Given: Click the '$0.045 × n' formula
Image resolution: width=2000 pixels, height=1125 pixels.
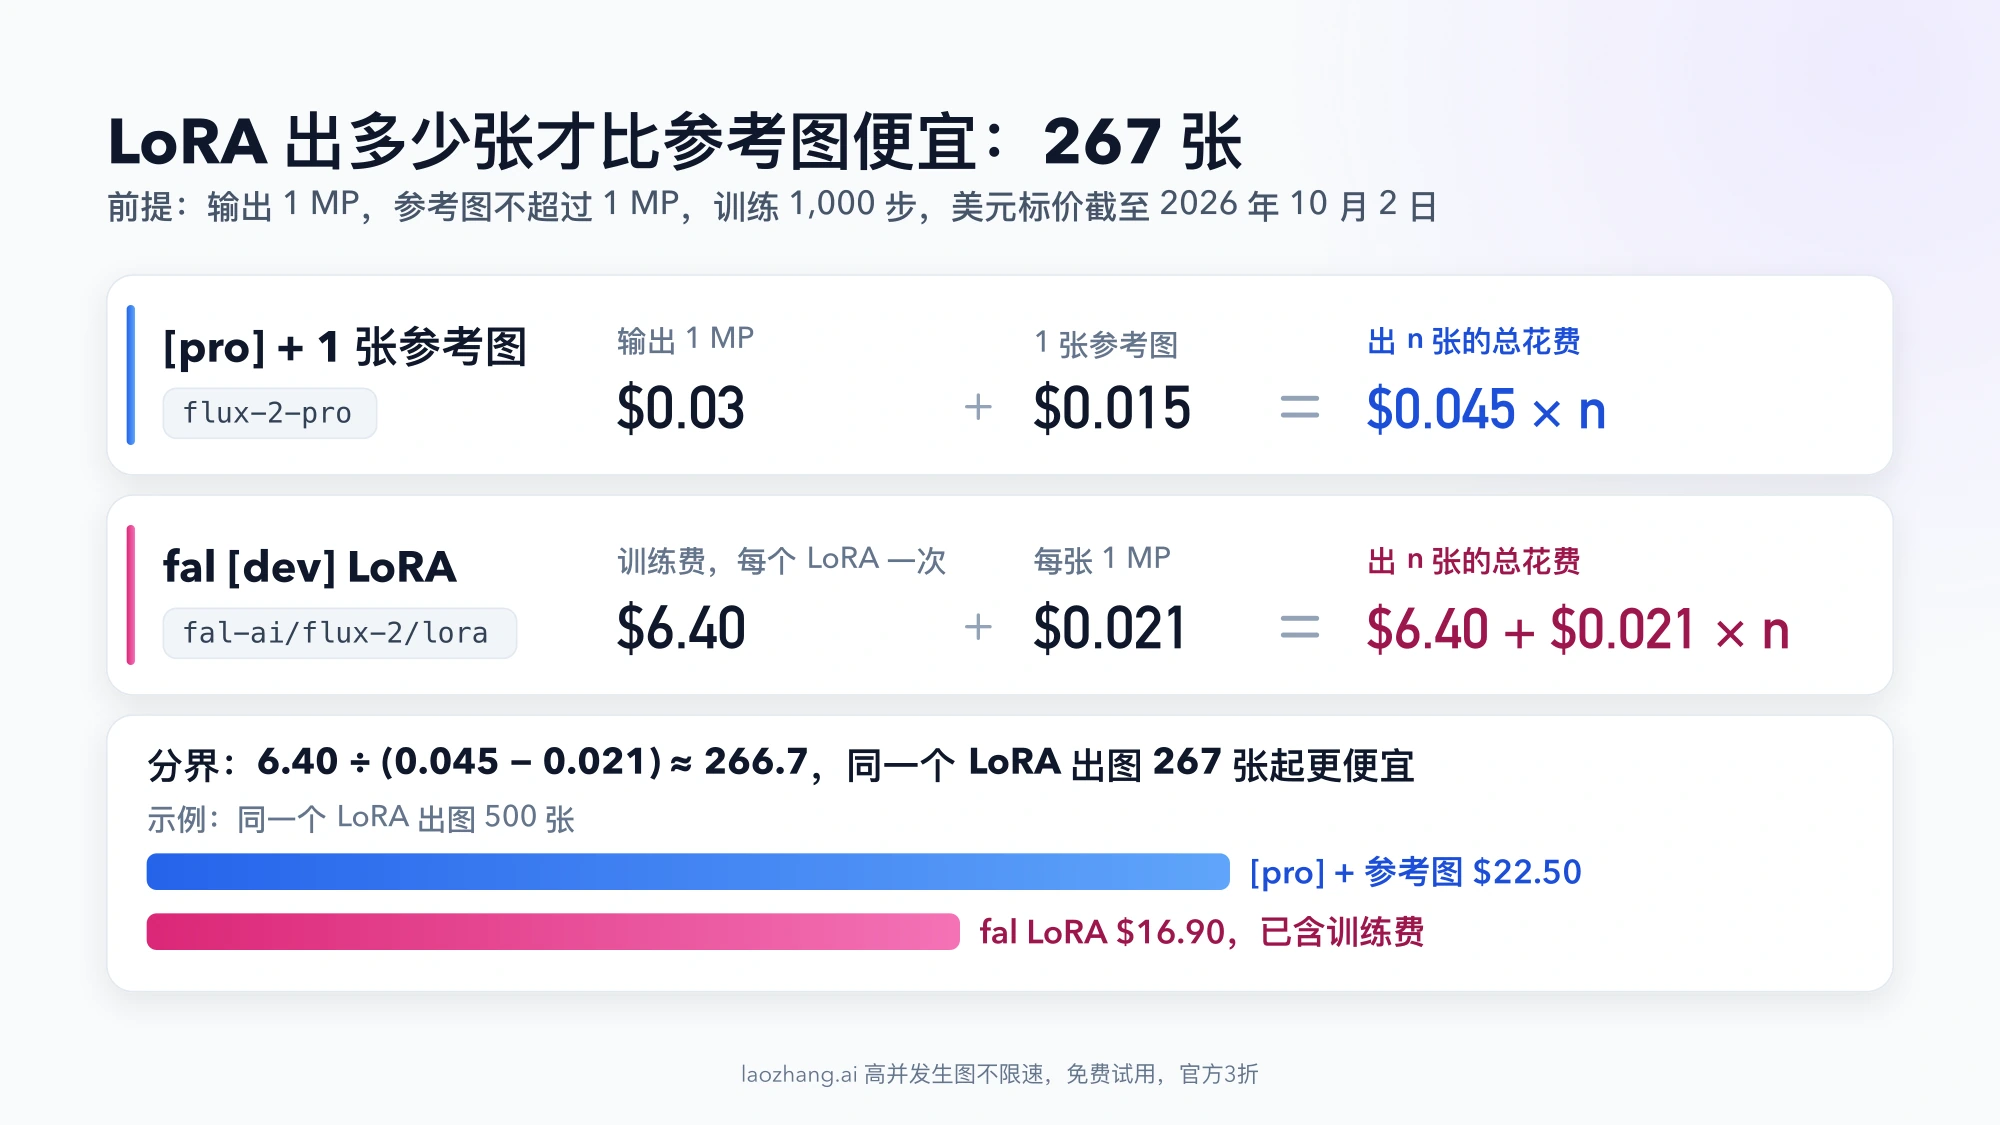Looking at the screenshot, I should tap(1486, 410).
